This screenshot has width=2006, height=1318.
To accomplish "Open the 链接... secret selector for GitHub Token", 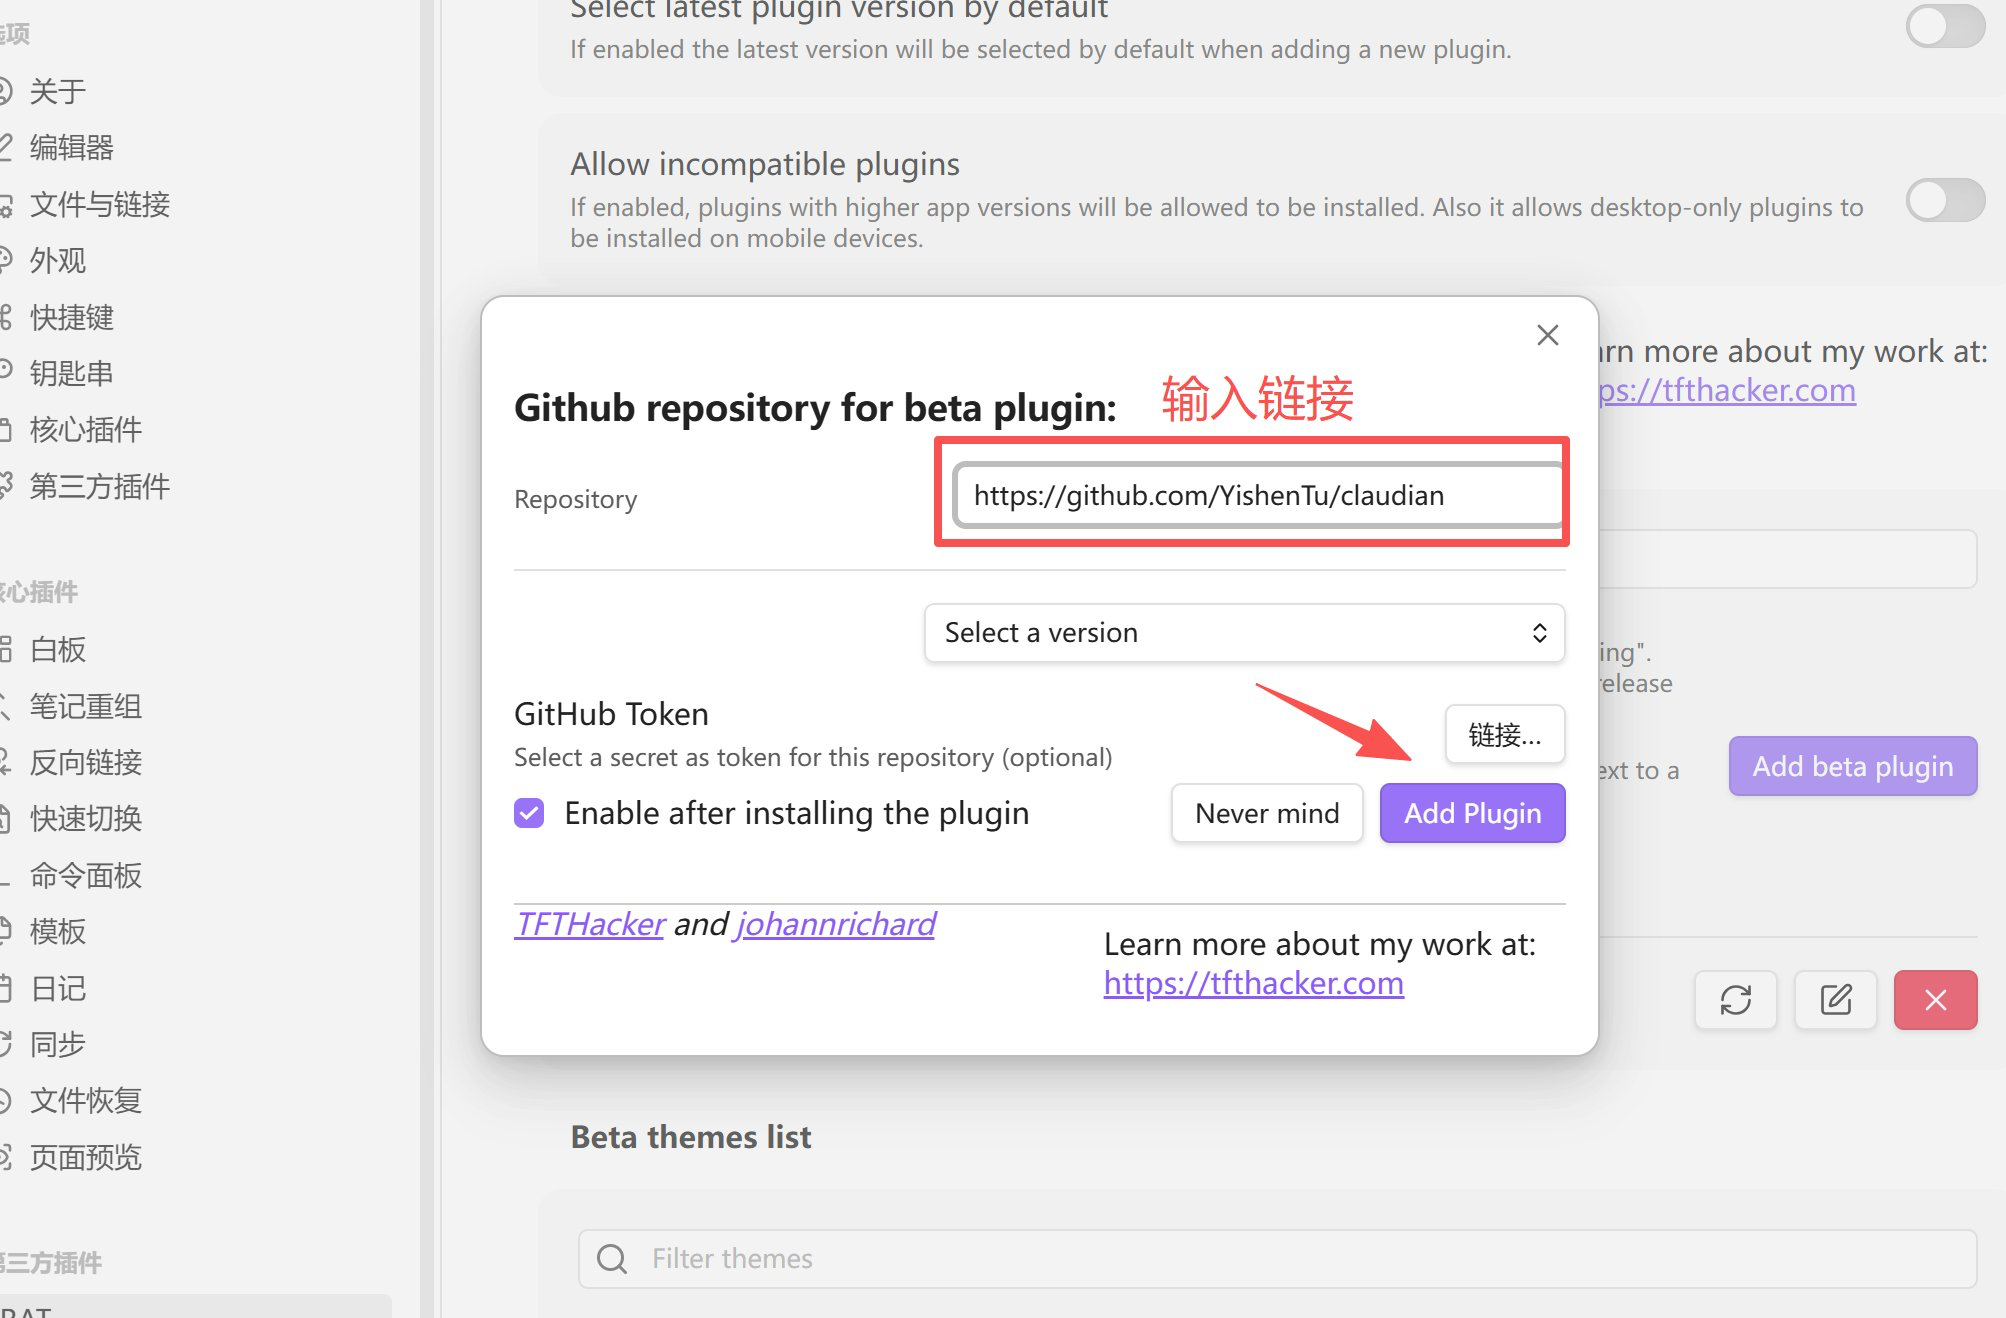I will (1504, 735).
